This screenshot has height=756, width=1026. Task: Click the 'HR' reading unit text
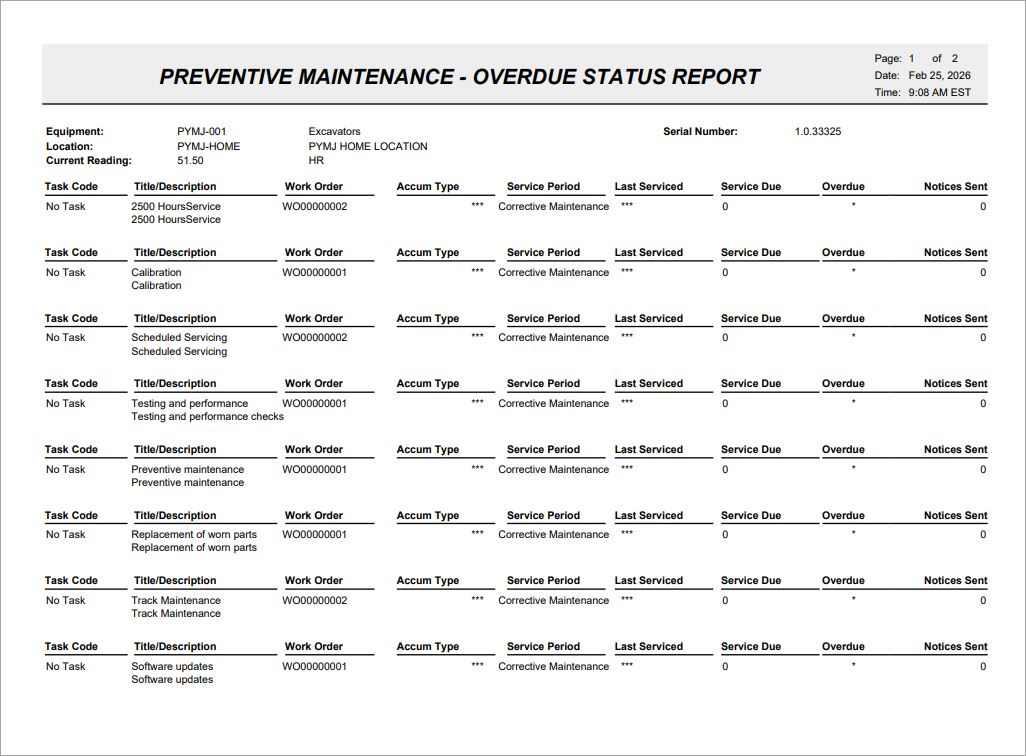click(316, 160)
